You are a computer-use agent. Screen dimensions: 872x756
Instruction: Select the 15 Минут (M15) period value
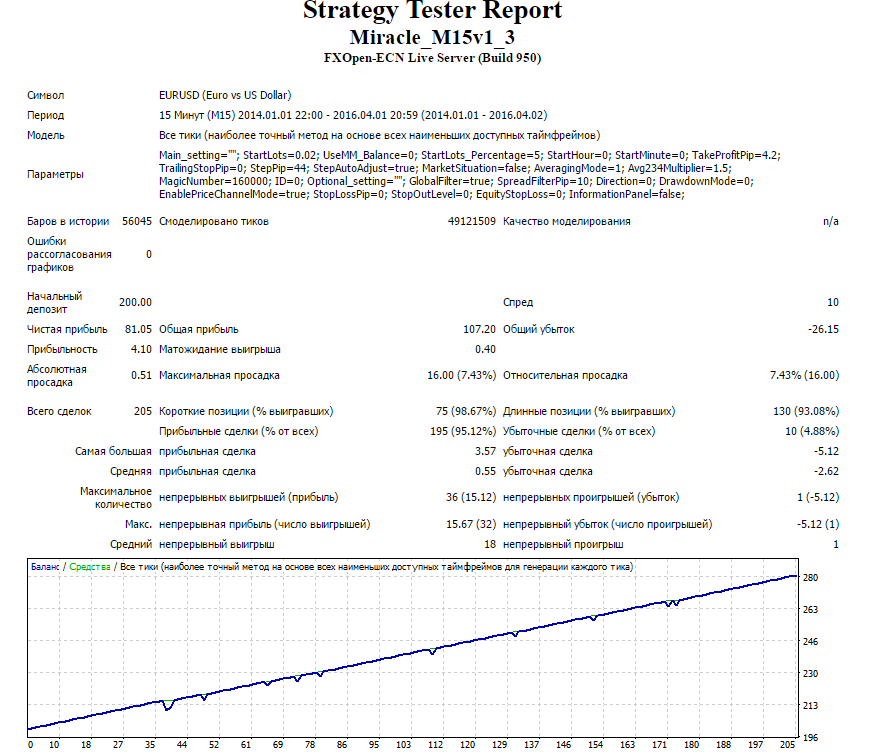click(x=353, y=115)
